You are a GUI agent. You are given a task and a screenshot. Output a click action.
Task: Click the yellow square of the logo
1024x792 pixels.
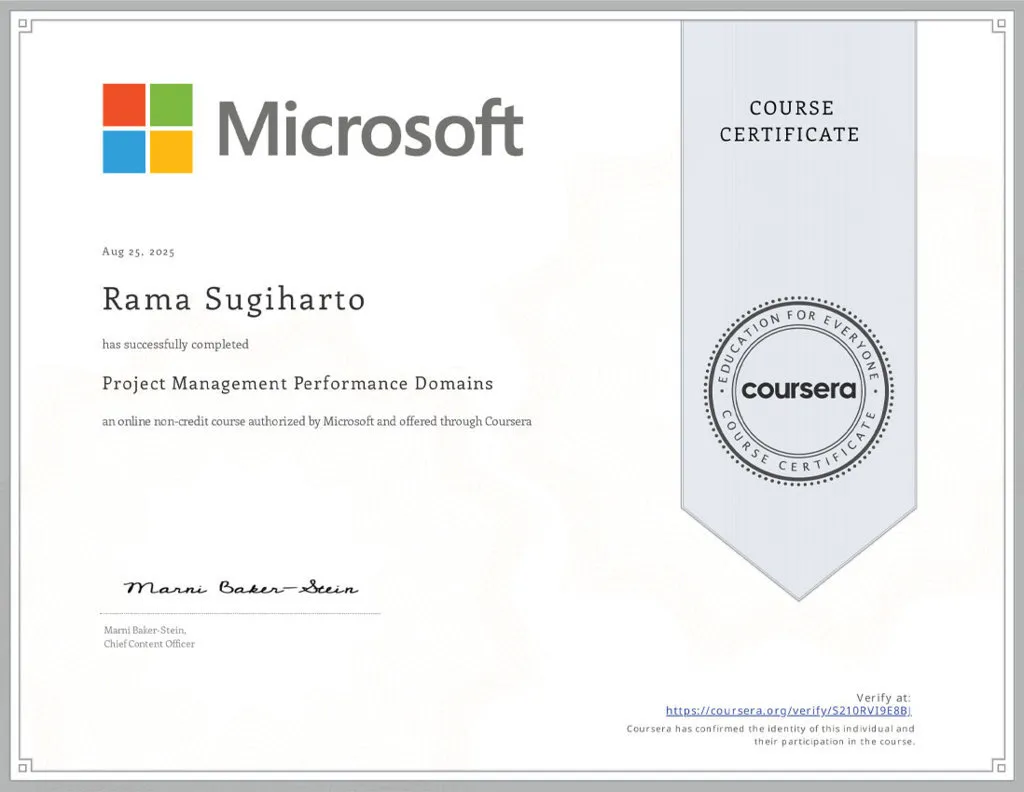(171, 151)
